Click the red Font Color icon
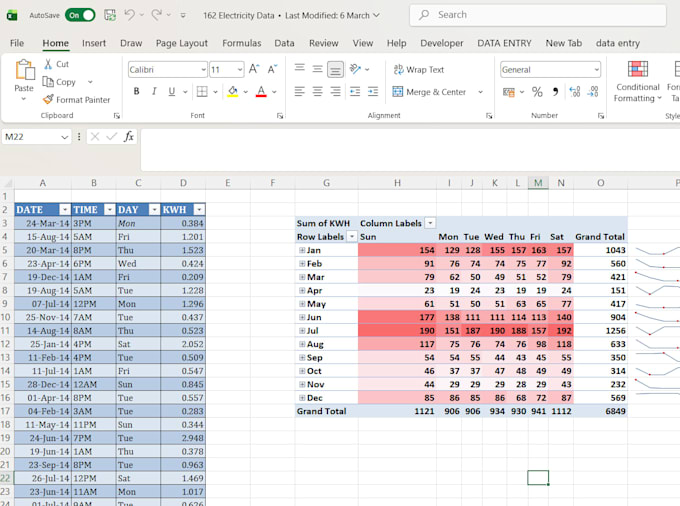Screen dimensions: 680x506 (x=261, y=91)
